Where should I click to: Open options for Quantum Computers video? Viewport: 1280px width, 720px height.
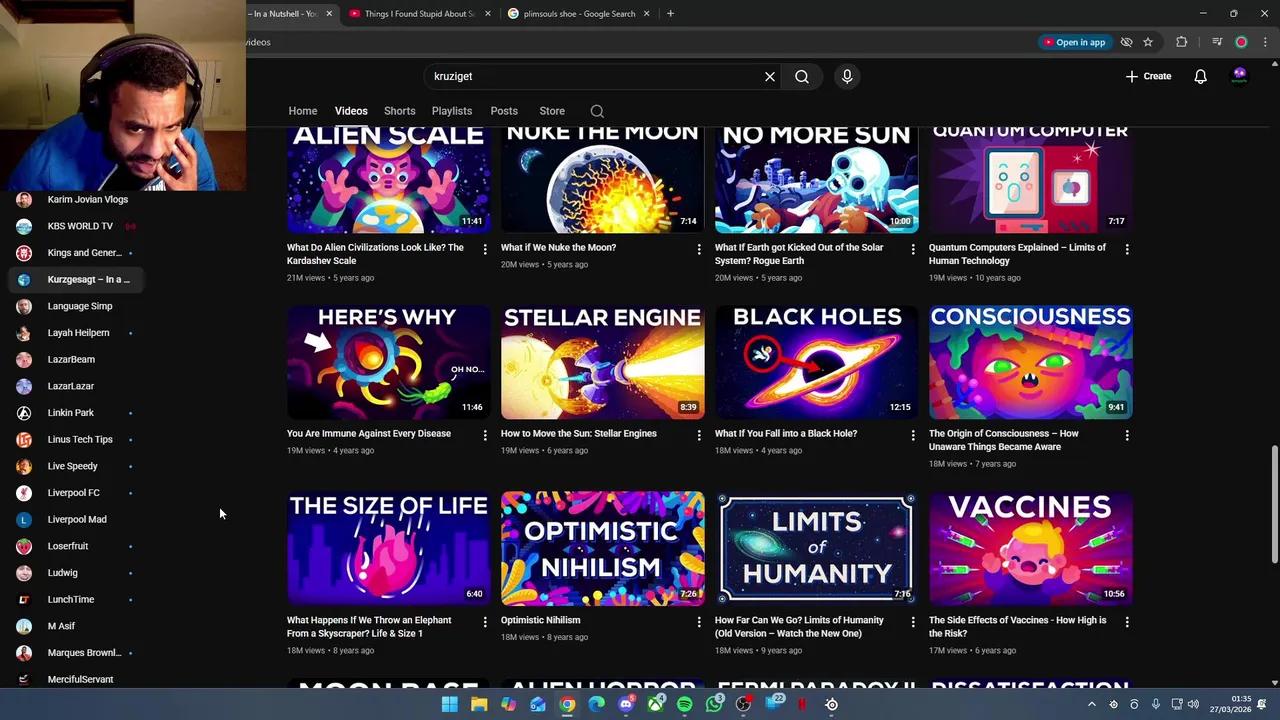pos(1127,249)
